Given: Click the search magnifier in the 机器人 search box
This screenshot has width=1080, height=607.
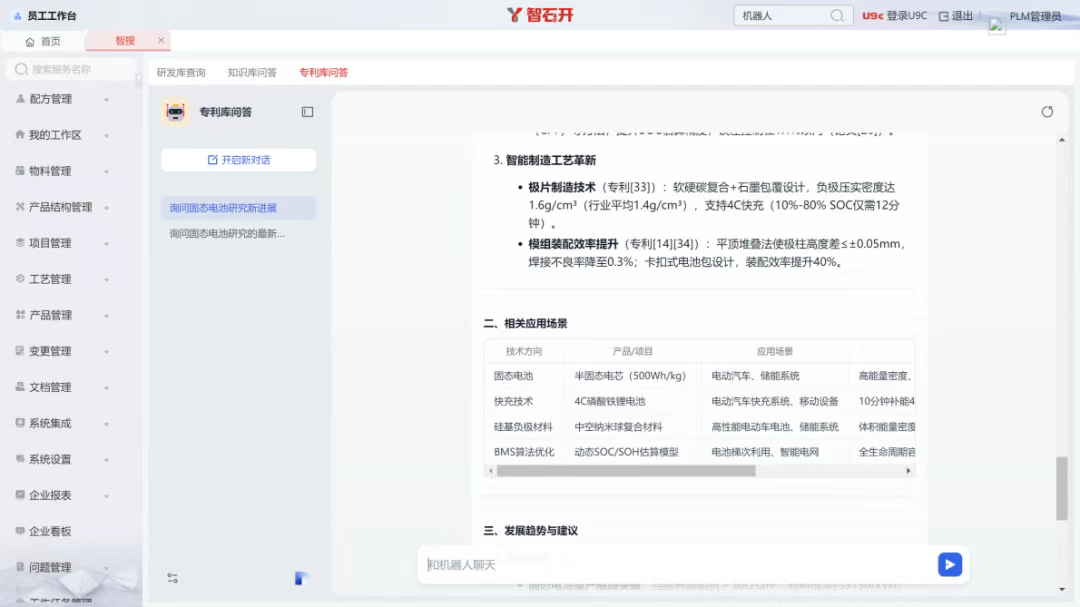Looking at the screenshot, I should click(837, 15).
